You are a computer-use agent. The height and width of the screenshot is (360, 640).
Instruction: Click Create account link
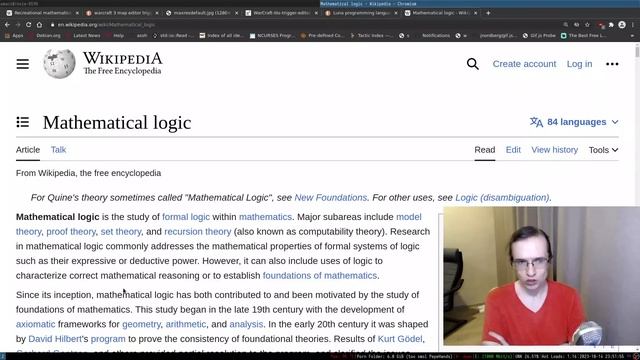click(x=524, y=64)
